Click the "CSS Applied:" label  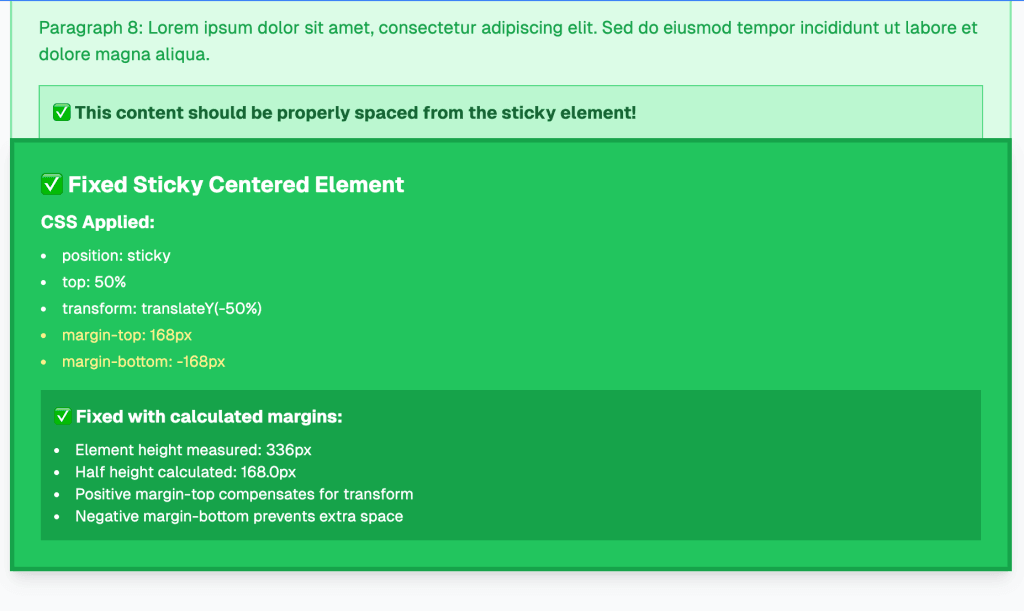tap(98, 222)
